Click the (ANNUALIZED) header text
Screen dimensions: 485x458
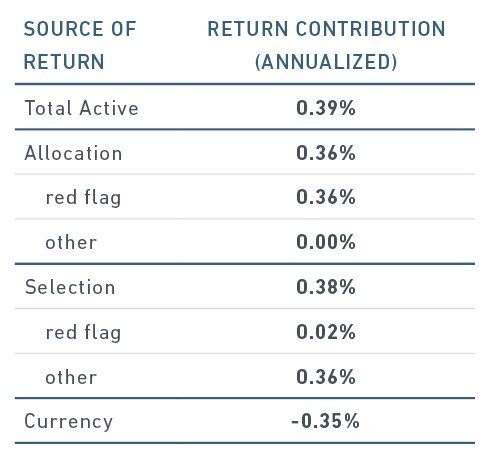[326, 62]
